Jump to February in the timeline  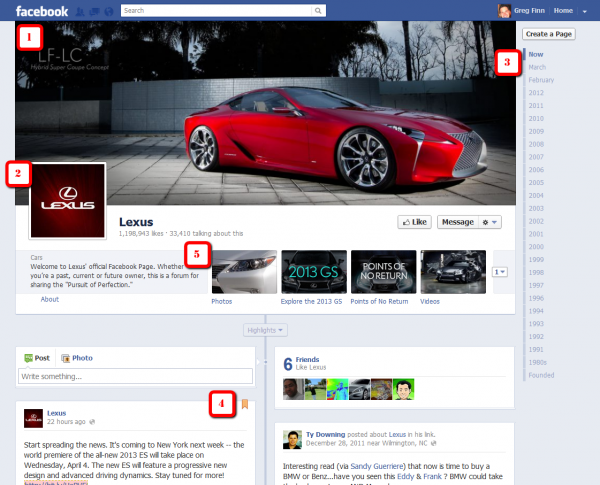pyautogui.click(x=541, y=80)
